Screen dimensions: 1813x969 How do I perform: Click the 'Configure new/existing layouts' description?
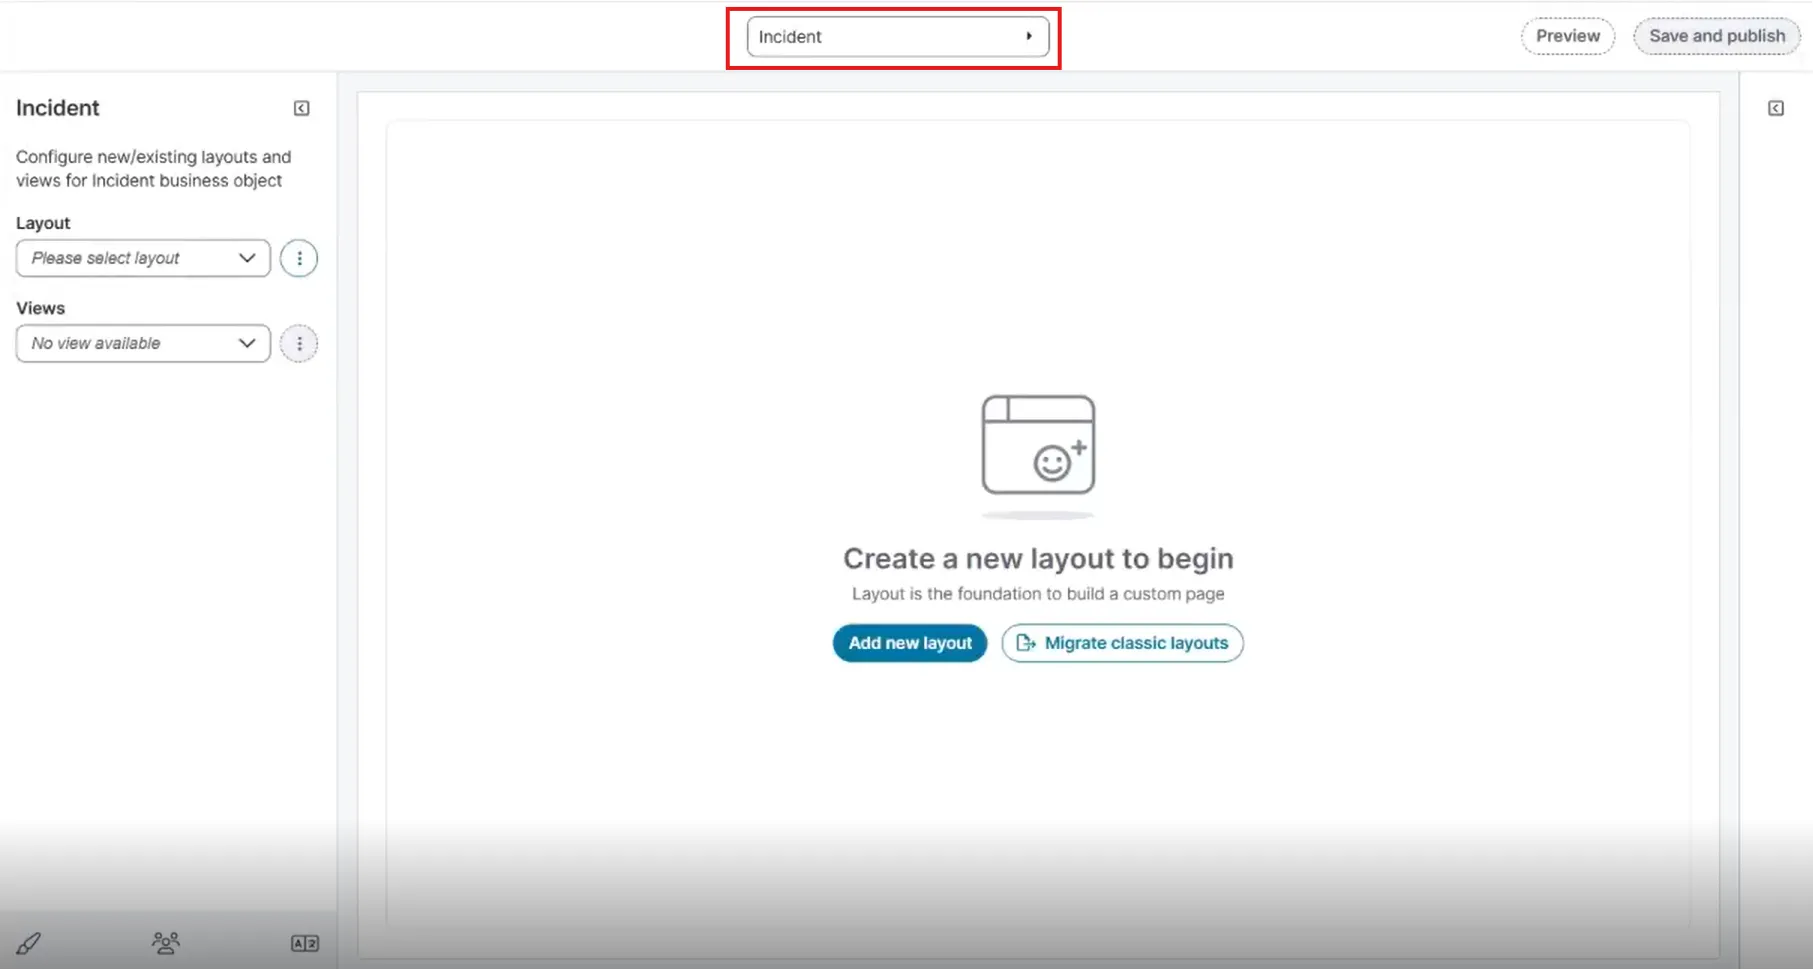point(154,169)
